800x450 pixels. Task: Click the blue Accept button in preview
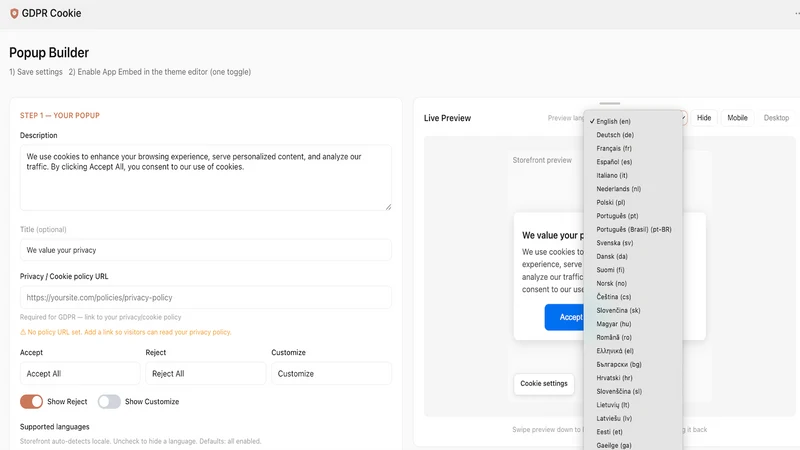[x=565, y=317]
